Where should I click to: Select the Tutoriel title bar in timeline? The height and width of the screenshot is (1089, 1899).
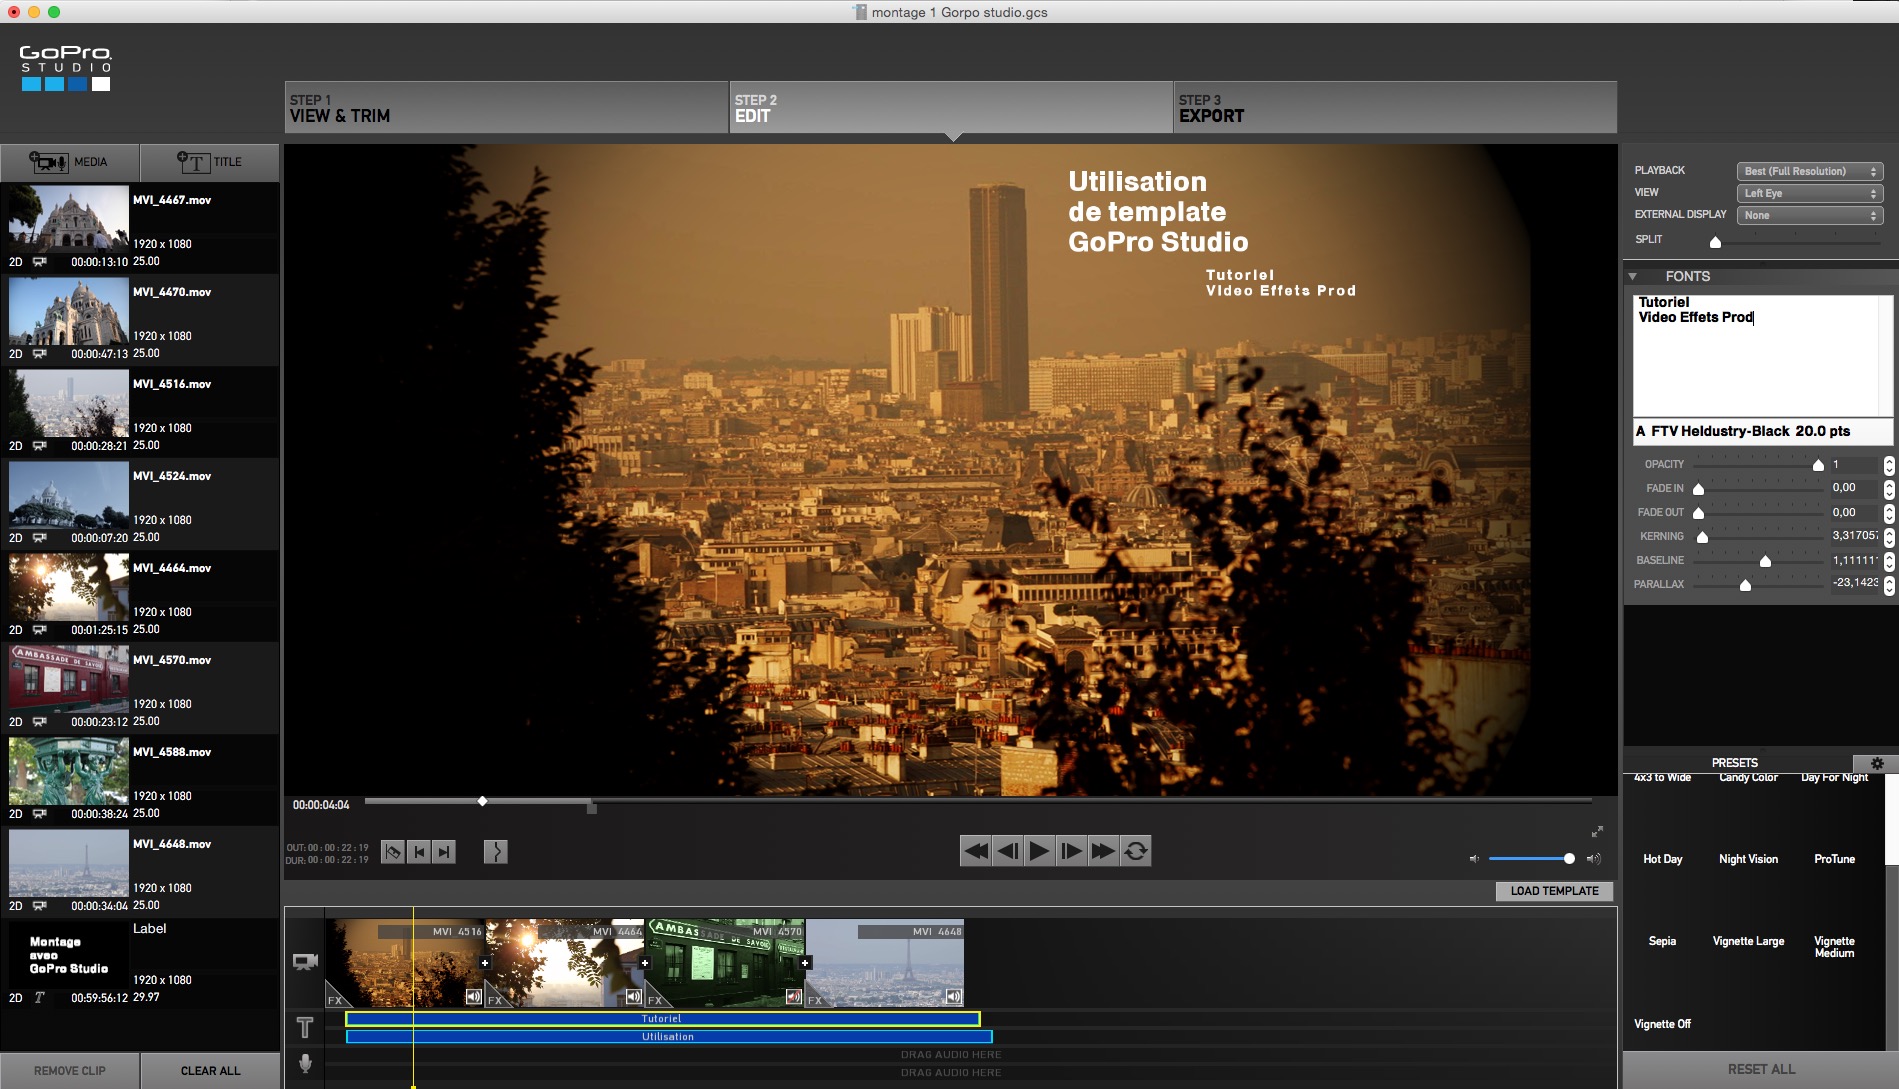[x=662, y=1019]
